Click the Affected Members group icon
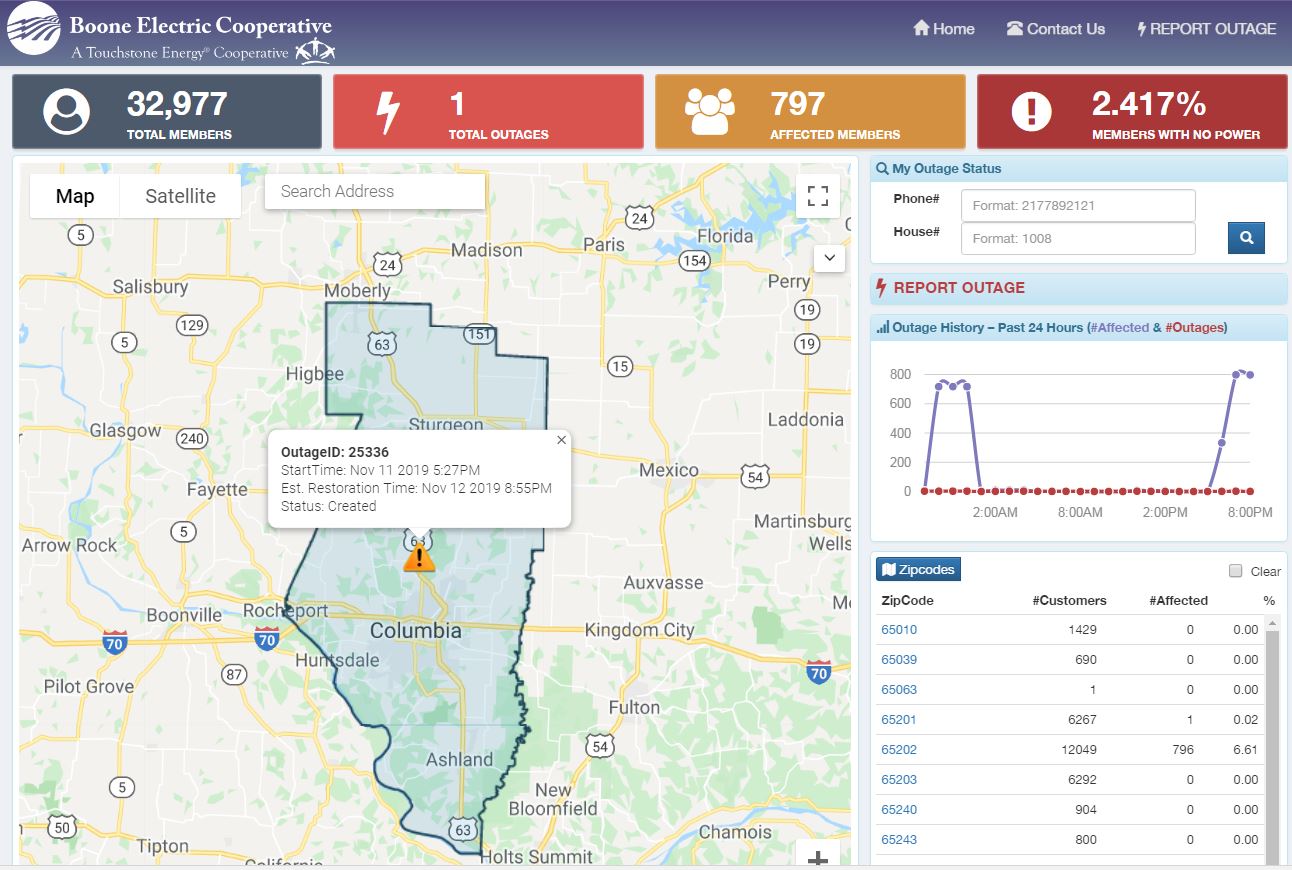 coord(709,112)
